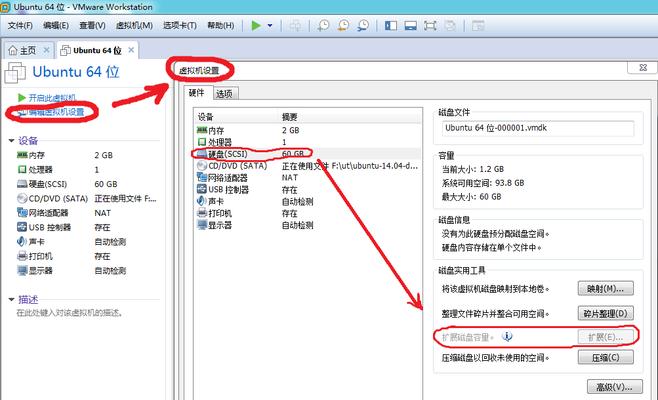Select 显示器 row in settings device list

tap(308, 225)
